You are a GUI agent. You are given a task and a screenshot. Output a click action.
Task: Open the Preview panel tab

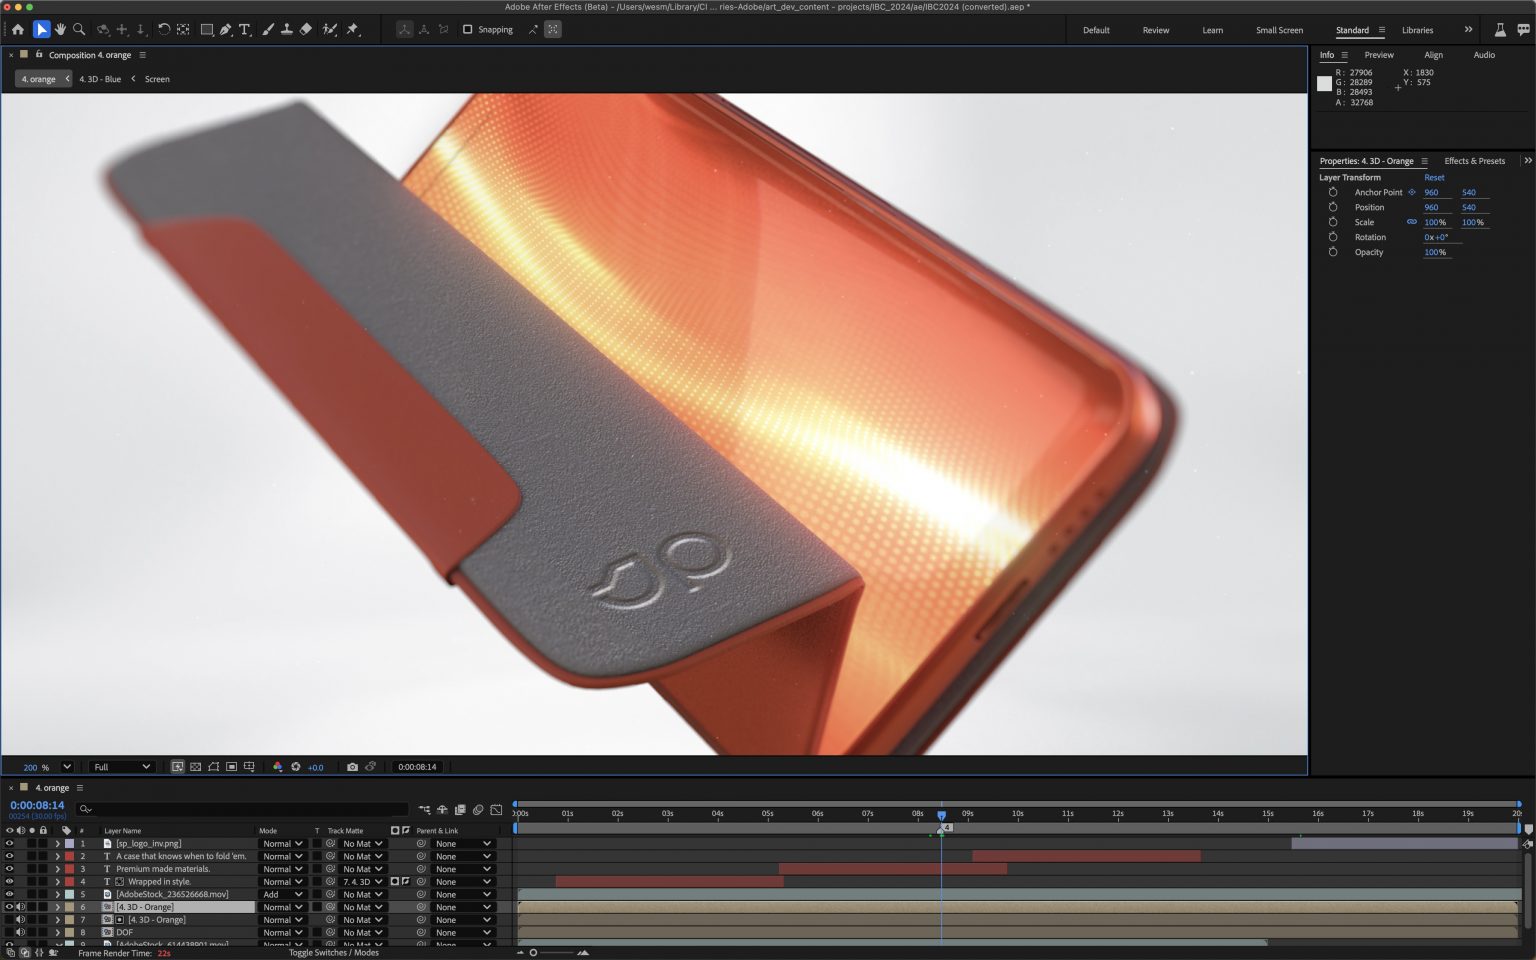pos(1379,55)
